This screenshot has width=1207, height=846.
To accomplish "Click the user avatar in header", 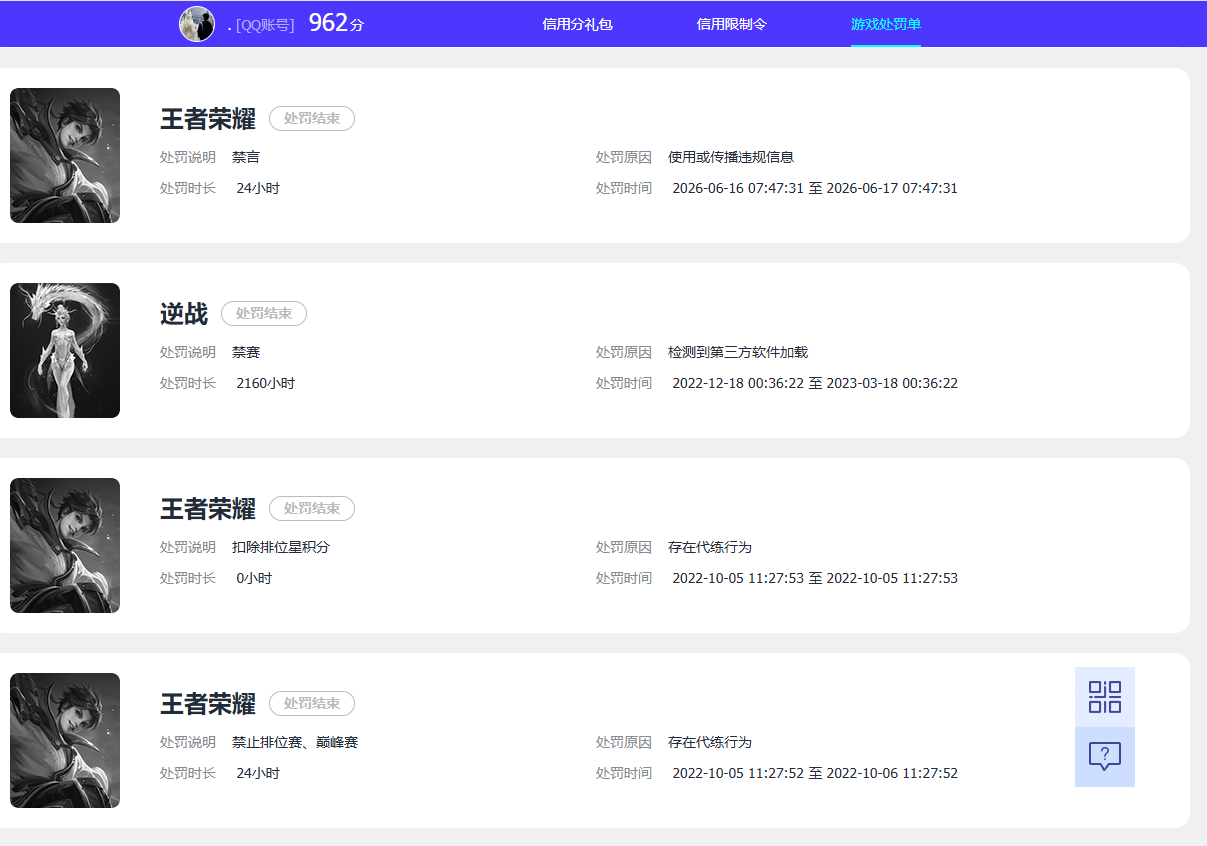I will tap(197, 24).
